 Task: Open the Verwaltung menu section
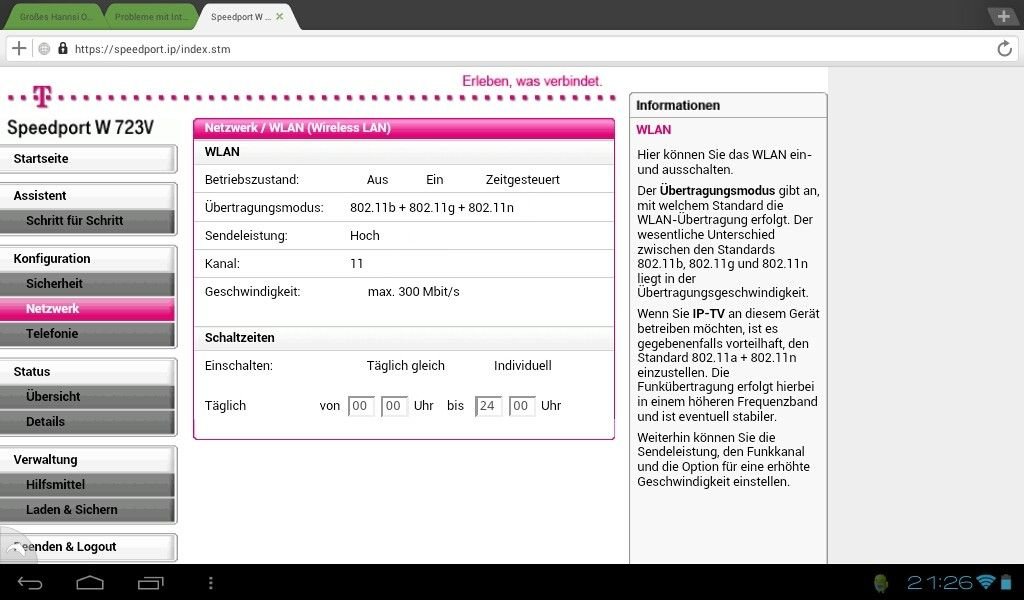[88, 460]
